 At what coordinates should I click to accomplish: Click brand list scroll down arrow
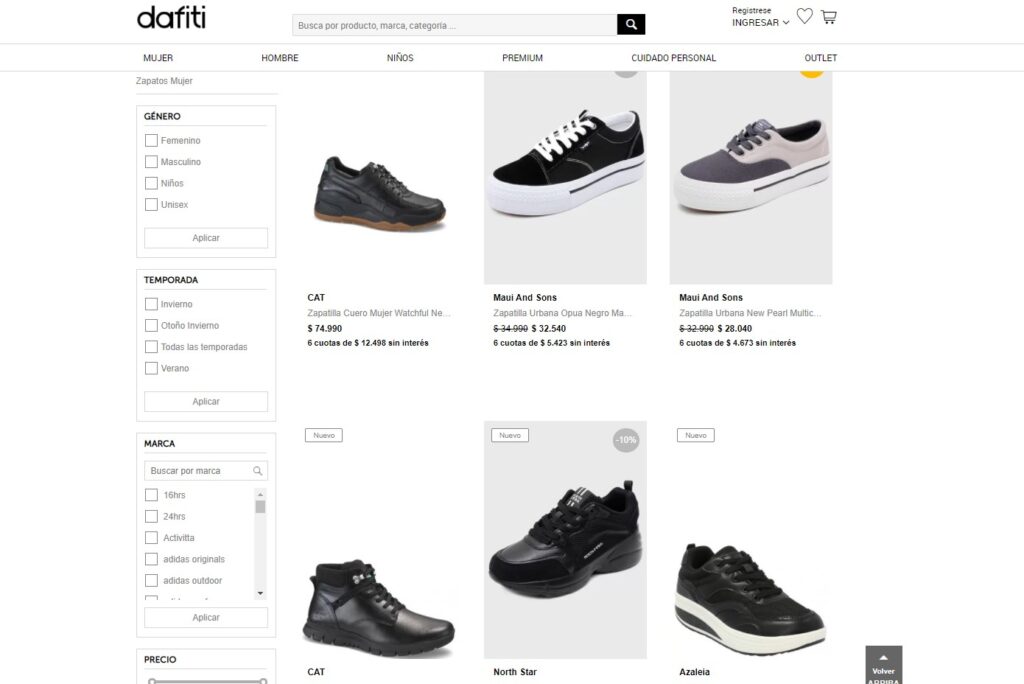tap(261, 593)
